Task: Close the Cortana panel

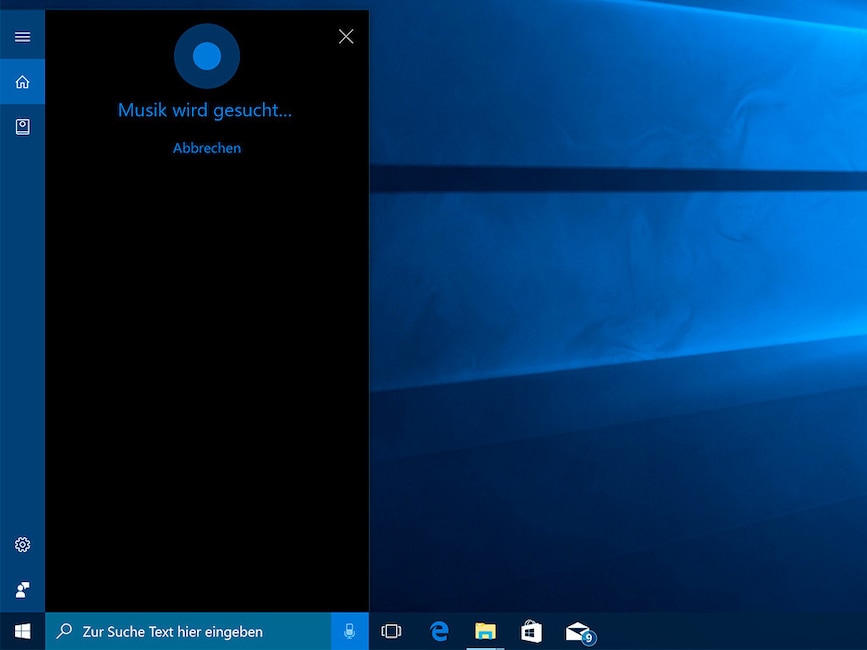Action: [x=346, y=36]
